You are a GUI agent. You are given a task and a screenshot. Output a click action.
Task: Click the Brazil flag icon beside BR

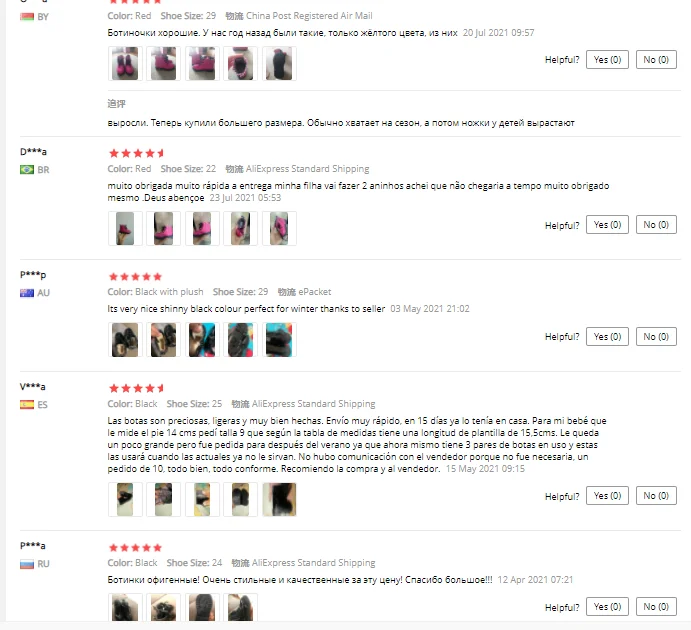click(27, 170)
